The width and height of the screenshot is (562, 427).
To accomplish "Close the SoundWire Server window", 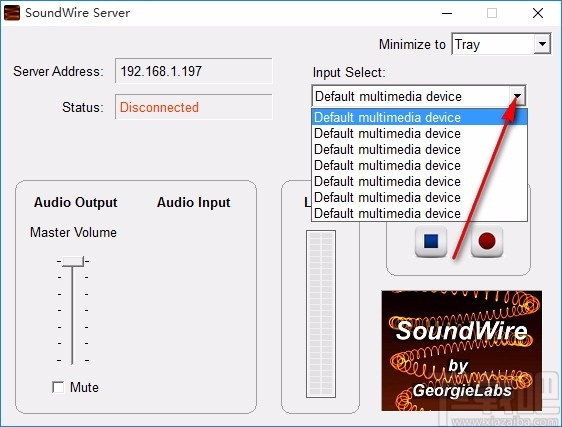I will (538, 13).
